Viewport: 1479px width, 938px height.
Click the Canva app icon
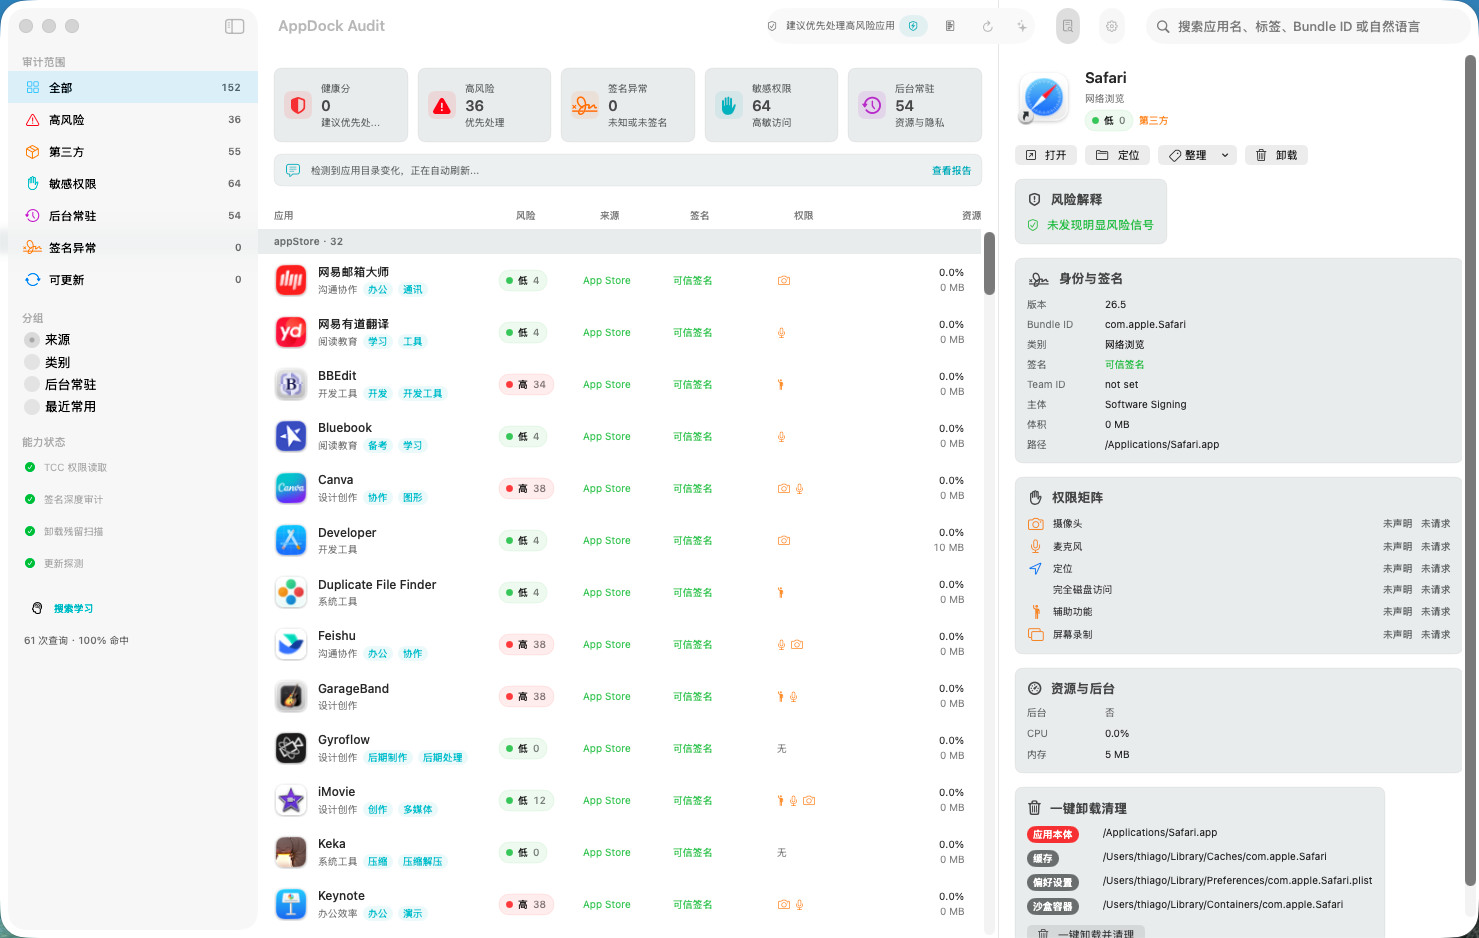(x=291, y=488)
